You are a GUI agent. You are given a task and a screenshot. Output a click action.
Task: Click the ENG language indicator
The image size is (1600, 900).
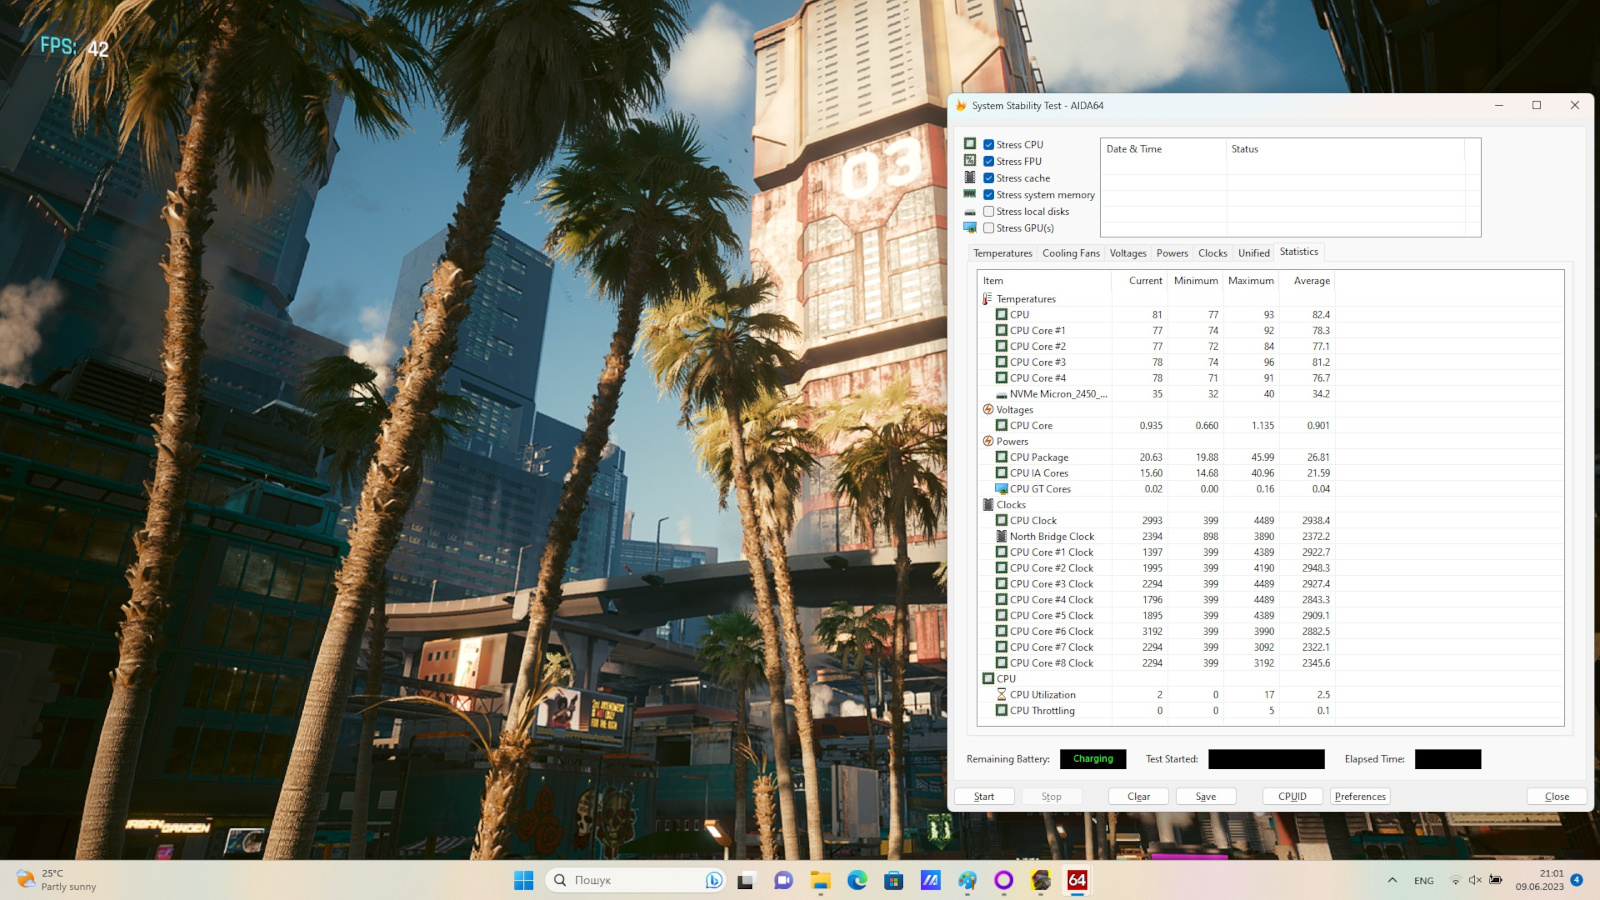click(x=1424, y=881)
